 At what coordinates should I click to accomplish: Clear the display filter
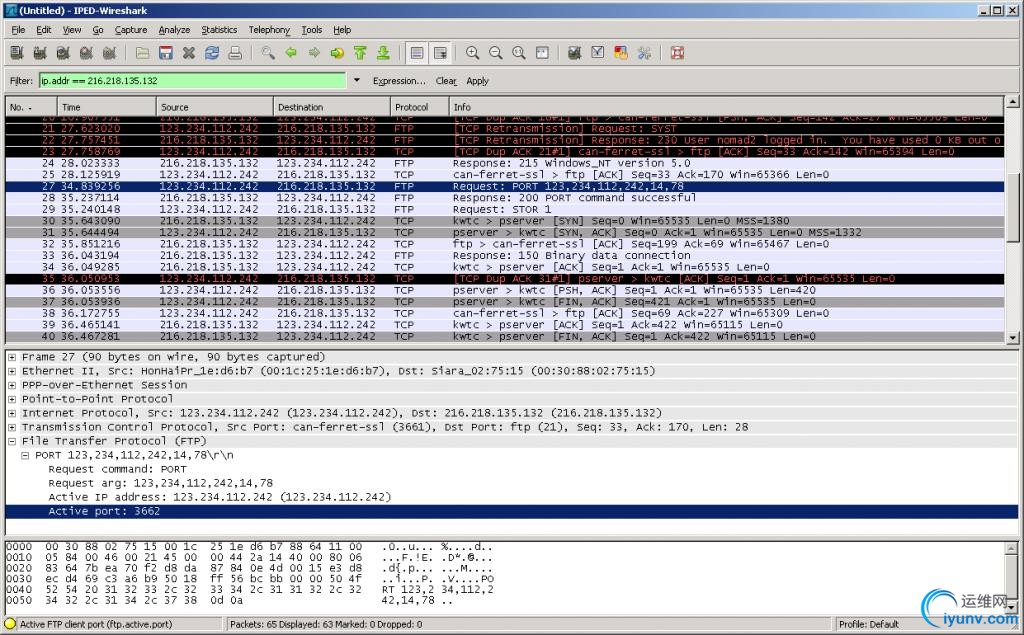click(x=446, y=81)
